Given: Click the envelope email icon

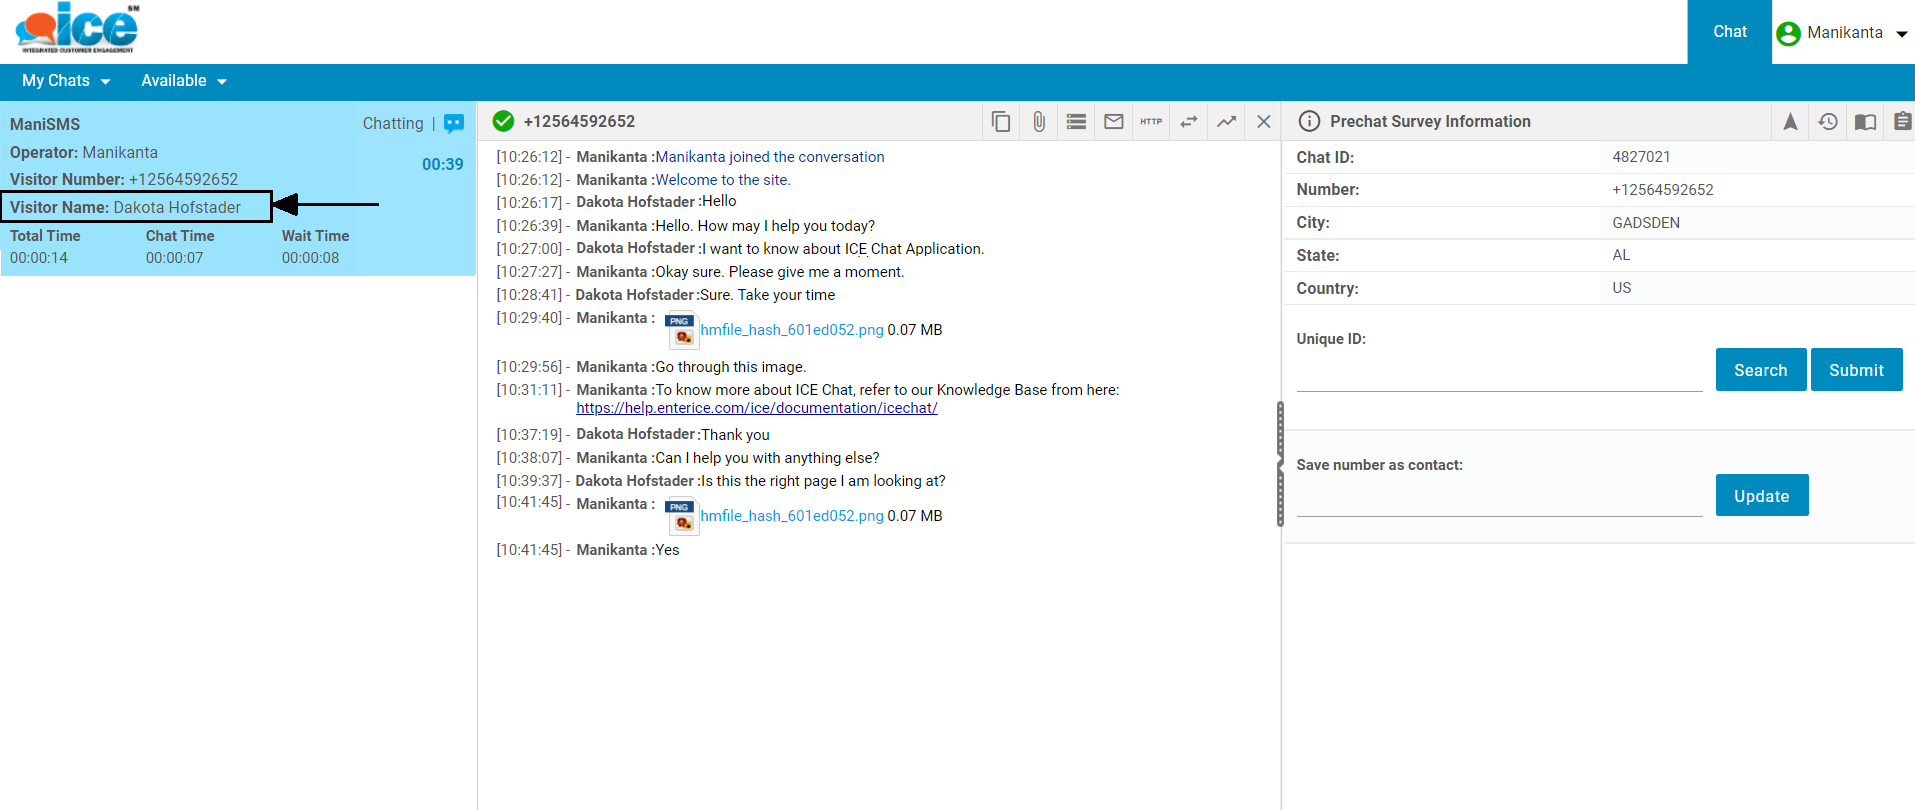Looking at the screenshot, I should (1113, 122).
